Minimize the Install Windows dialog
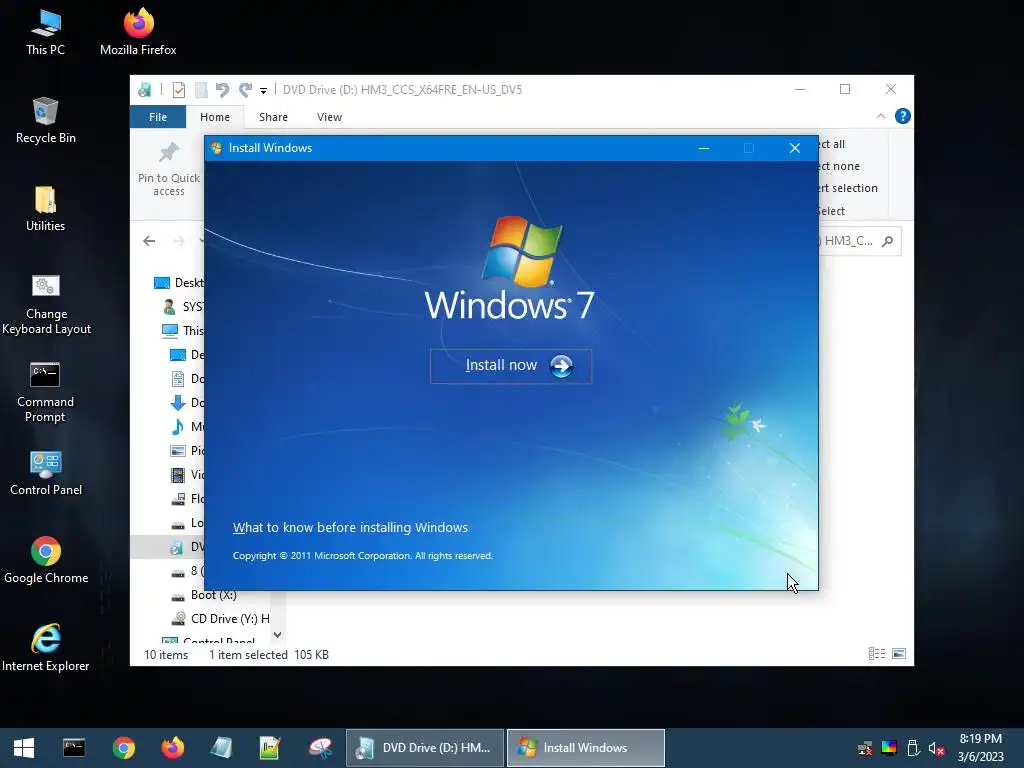Screen dimensions: 1024x768 pyautogui.click(x=703, y=148)
